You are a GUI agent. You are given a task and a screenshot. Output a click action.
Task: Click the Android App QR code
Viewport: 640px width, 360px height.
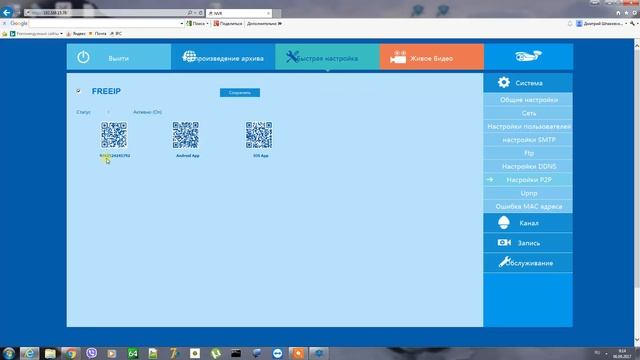coord(186,135)
